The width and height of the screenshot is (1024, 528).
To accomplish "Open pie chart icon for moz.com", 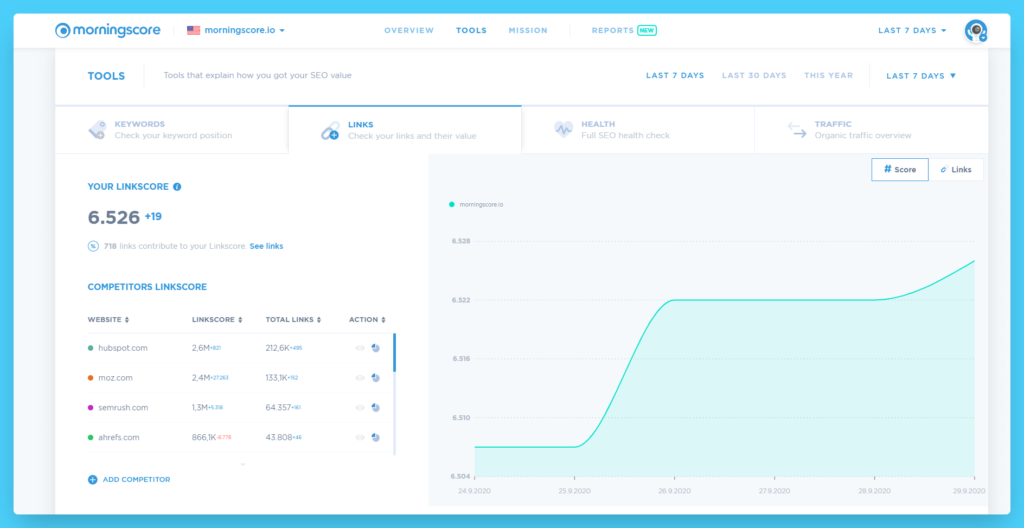I will tap(376, 378).
